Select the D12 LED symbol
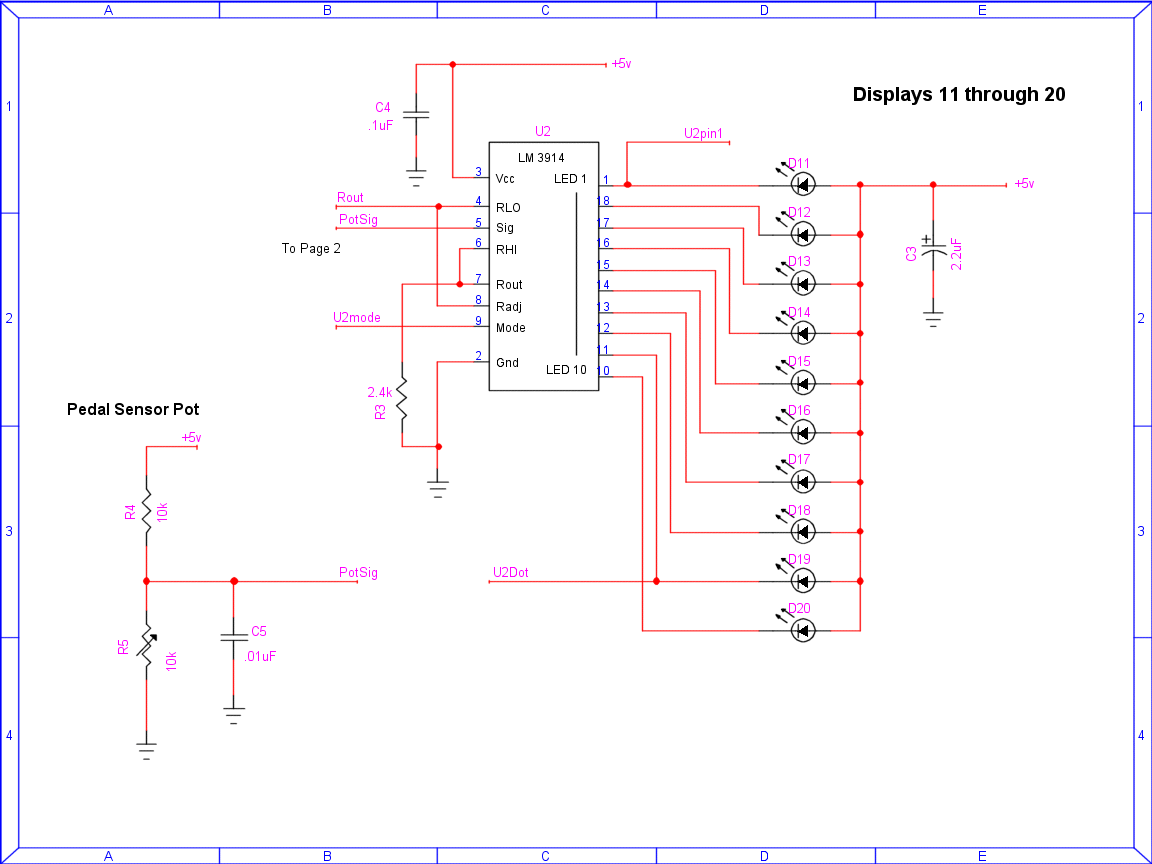This screenshot has width=1152, height=864. tap(802, 234)
